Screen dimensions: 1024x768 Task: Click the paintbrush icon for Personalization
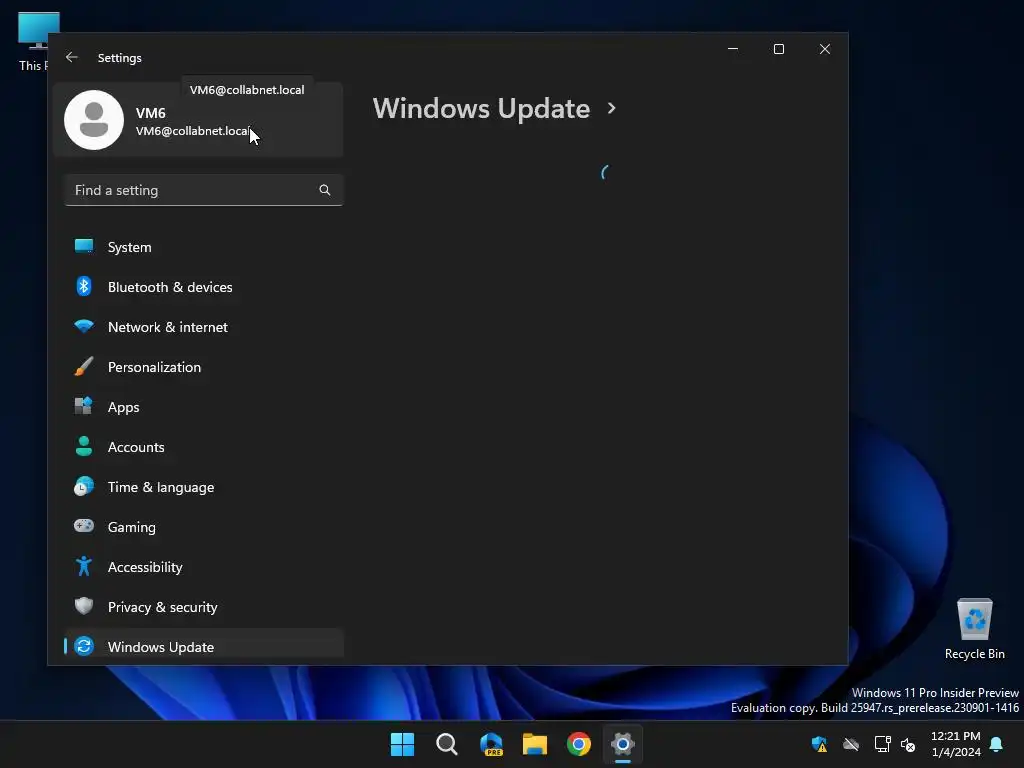coord(84,366)
